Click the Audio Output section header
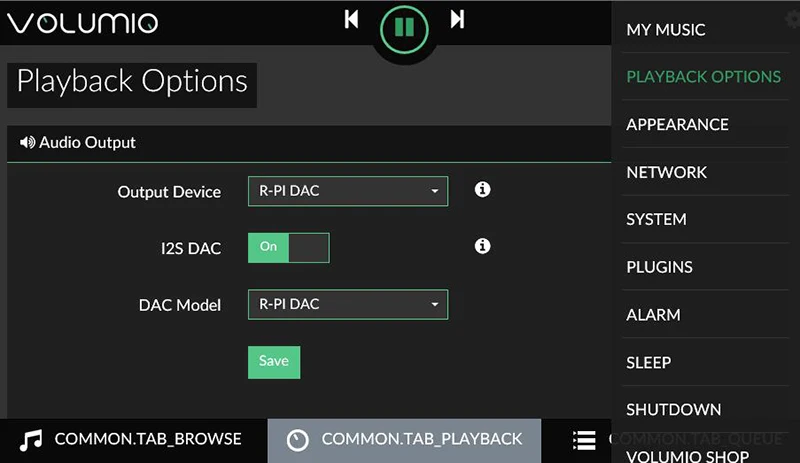Image resolution: width=800 pixels, height=463 pixels. click(x=309, y=143)
